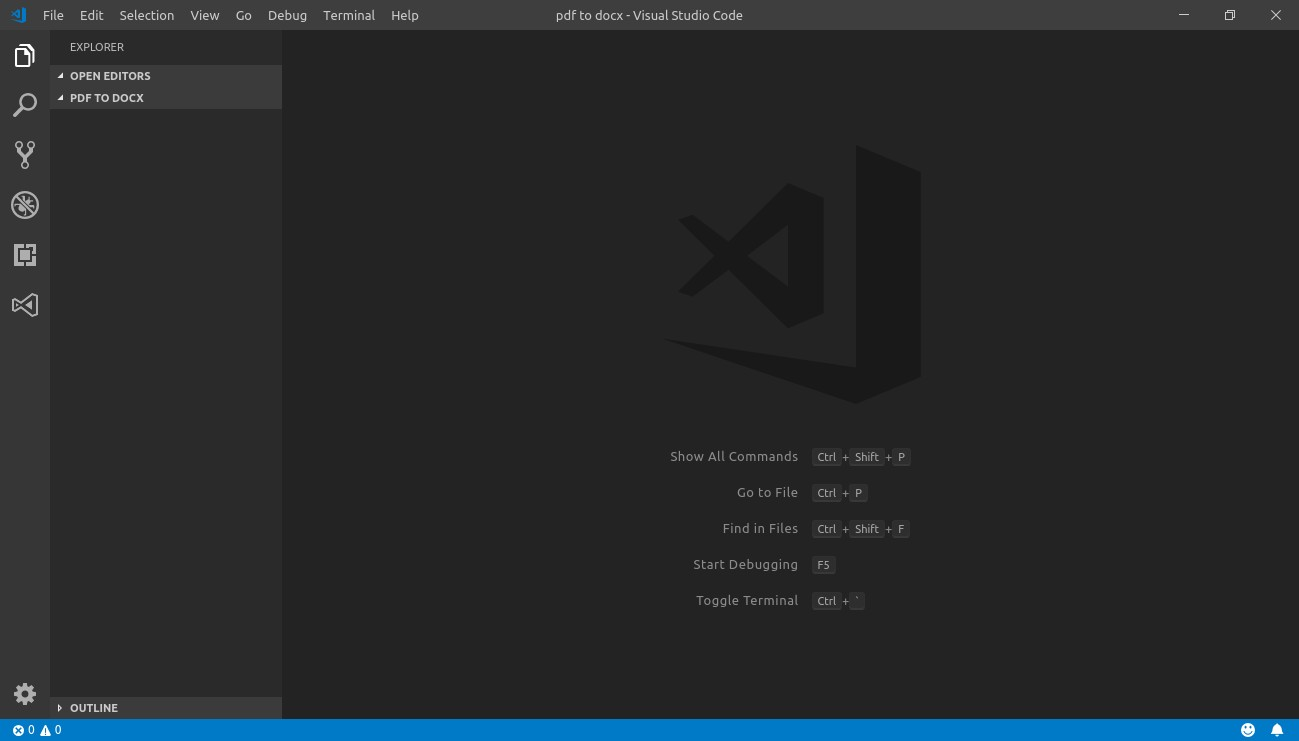Open the Search view icon

(x=25, y=105)
